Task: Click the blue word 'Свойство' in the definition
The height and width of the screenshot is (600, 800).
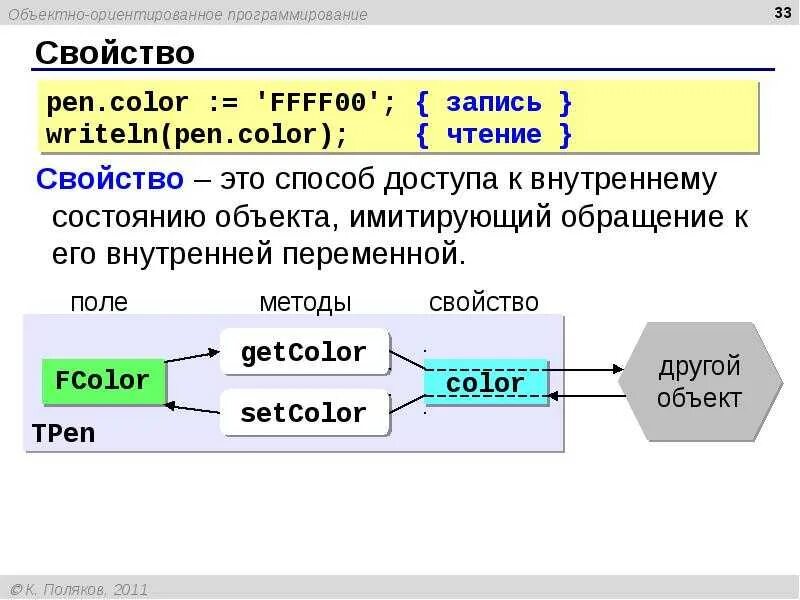Action: (x=110, y=180)
